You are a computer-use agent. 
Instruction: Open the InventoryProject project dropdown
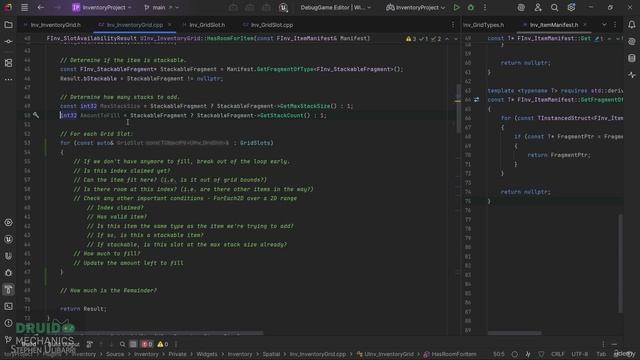(102, 7)
